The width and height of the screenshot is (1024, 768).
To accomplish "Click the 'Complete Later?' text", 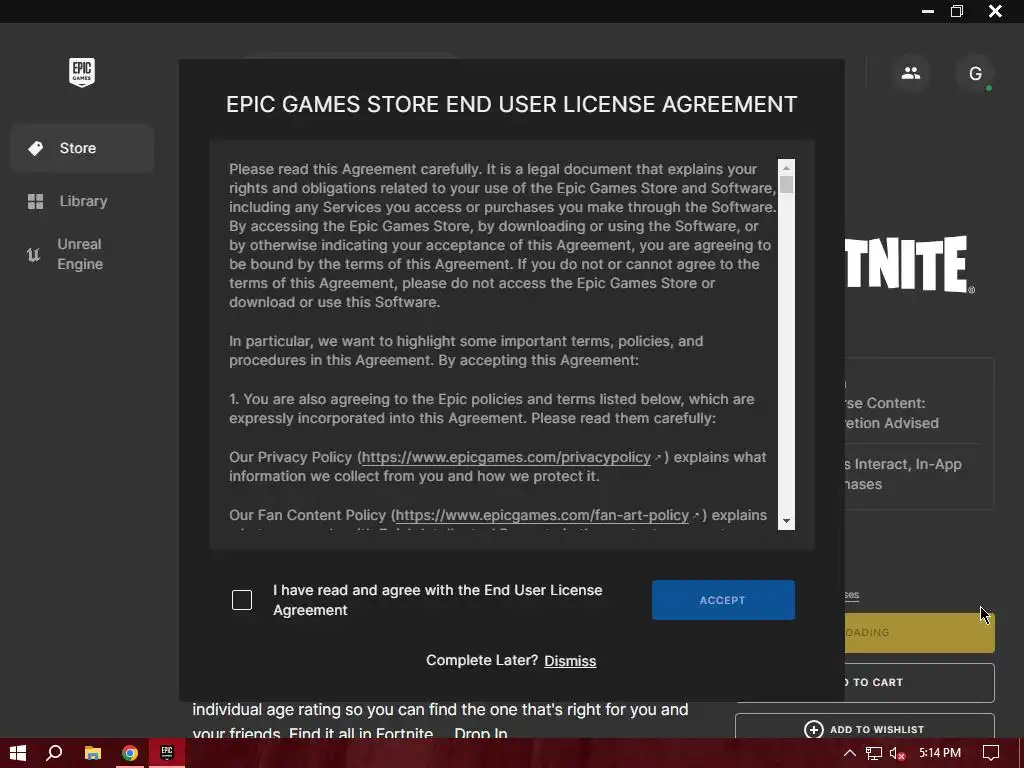I will point(482,660).
